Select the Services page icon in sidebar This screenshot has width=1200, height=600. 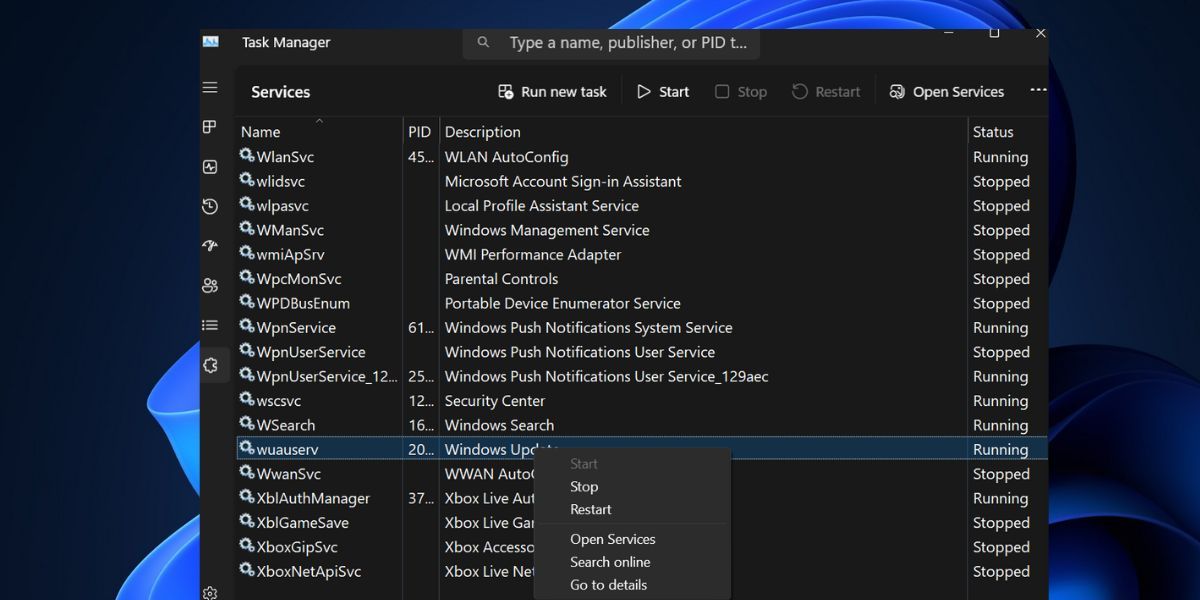point(210,364)
